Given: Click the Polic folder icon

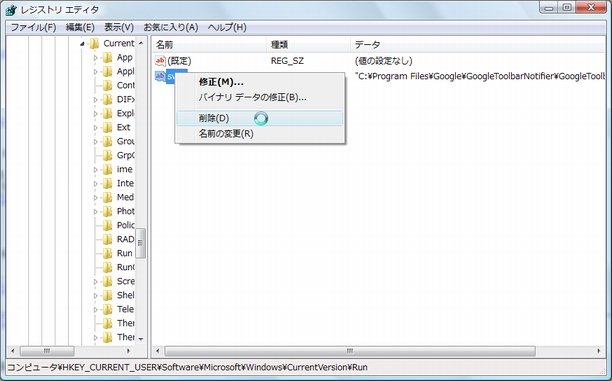Looking at the screenshot, I should (x=107, y=225).
